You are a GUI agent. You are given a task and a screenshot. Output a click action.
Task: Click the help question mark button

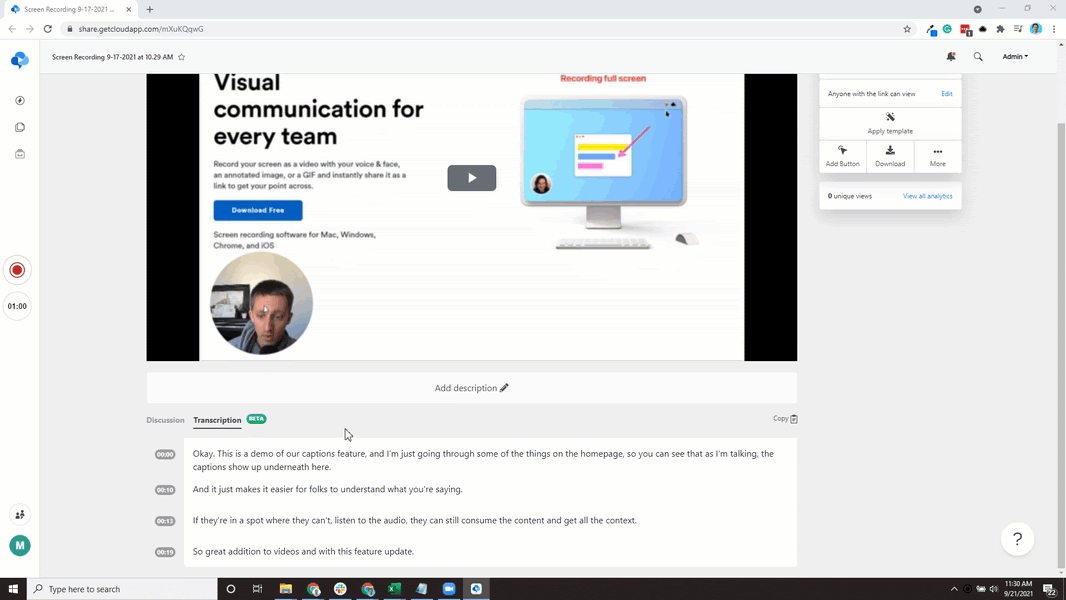(1017, 539)
